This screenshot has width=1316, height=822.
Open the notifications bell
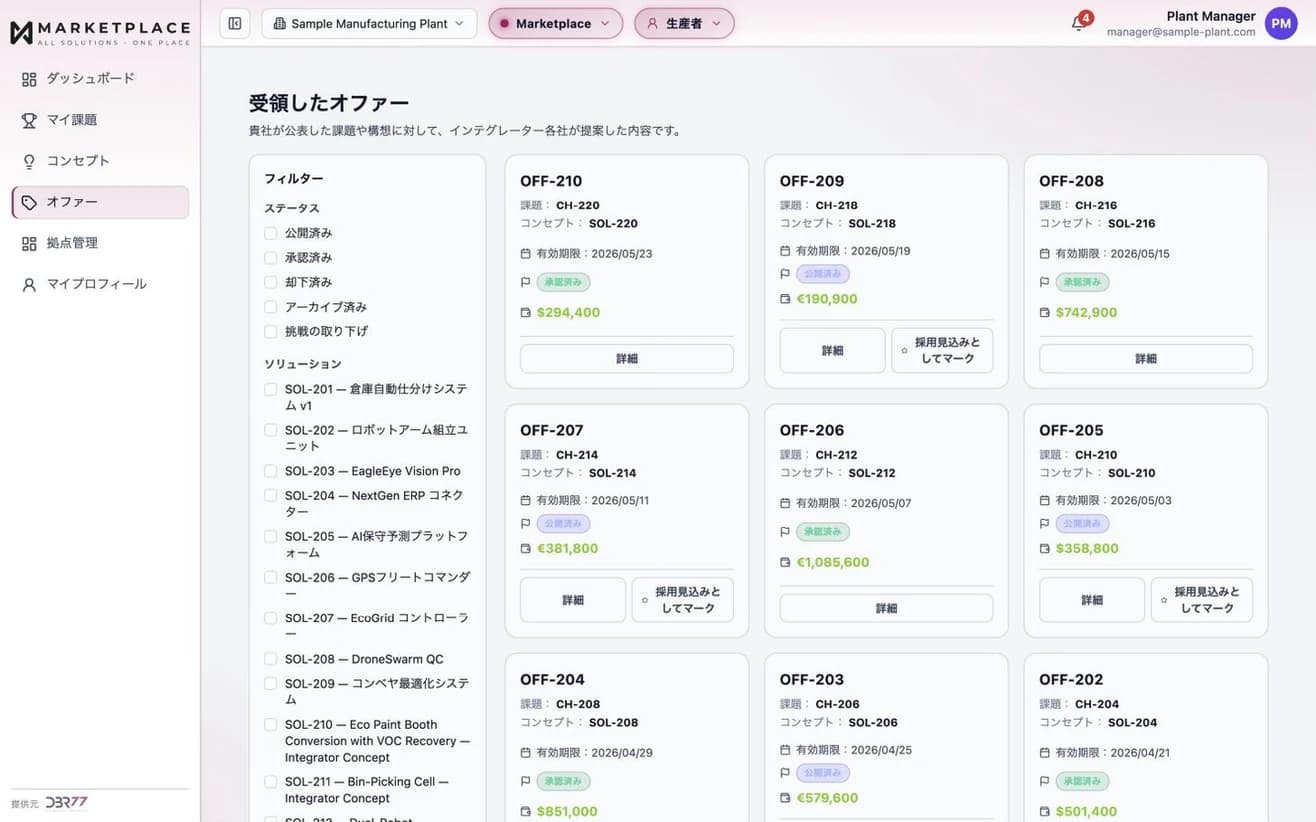click(1078, 23)
